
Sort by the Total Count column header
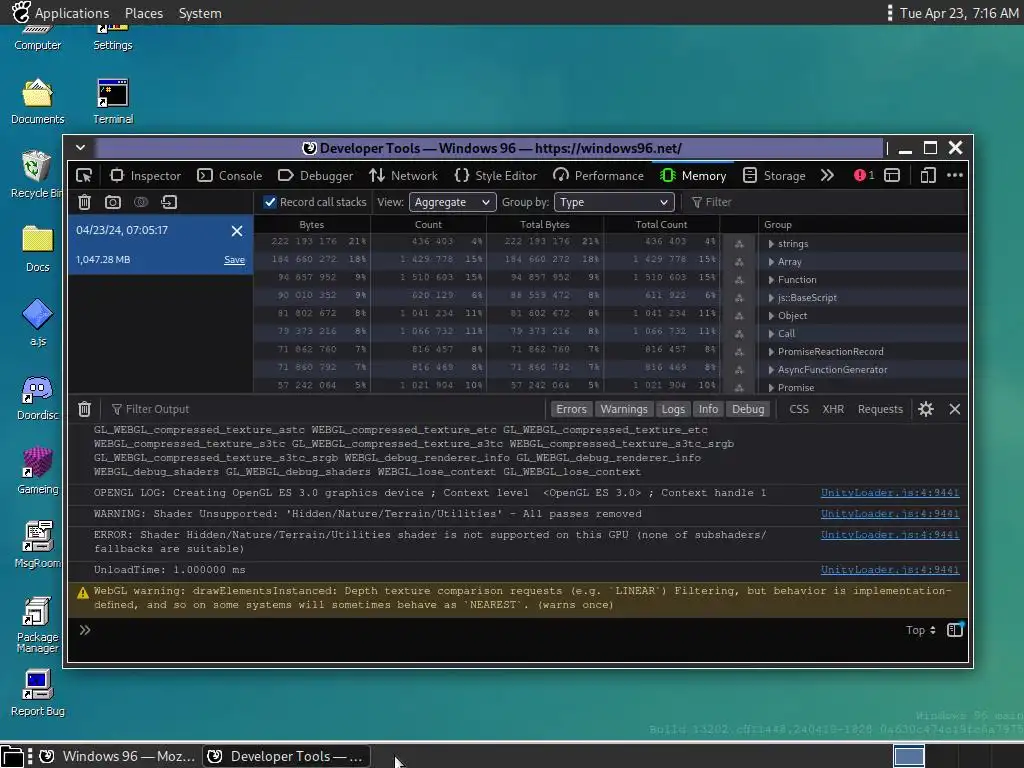click(x=661, y=225)
